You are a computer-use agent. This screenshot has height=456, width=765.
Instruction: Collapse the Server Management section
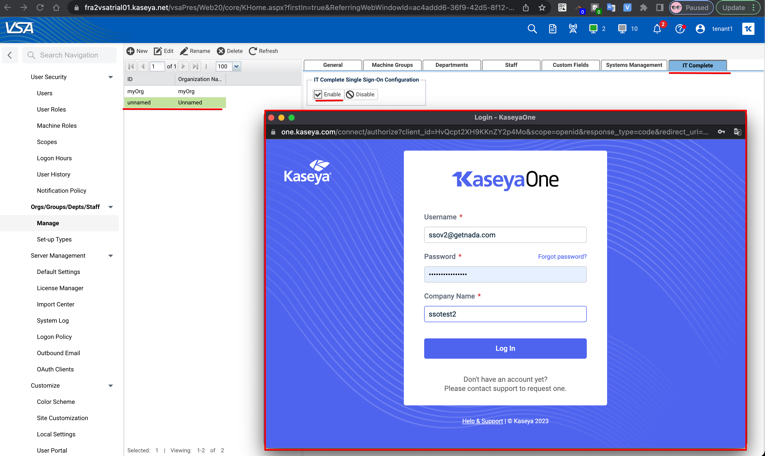(x=110, y=256)
